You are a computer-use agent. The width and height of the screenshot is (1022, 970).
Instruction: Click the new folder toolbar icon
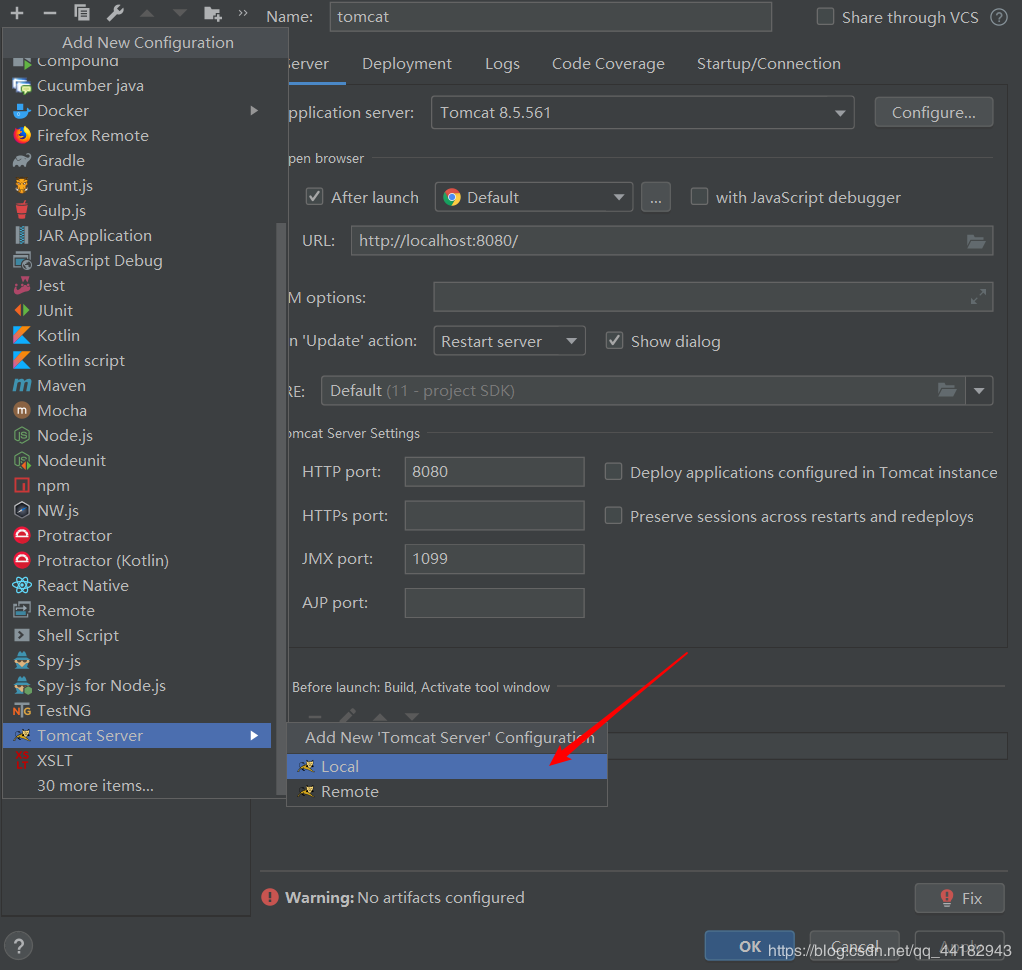pyautogui.click(x=212, y=14)
